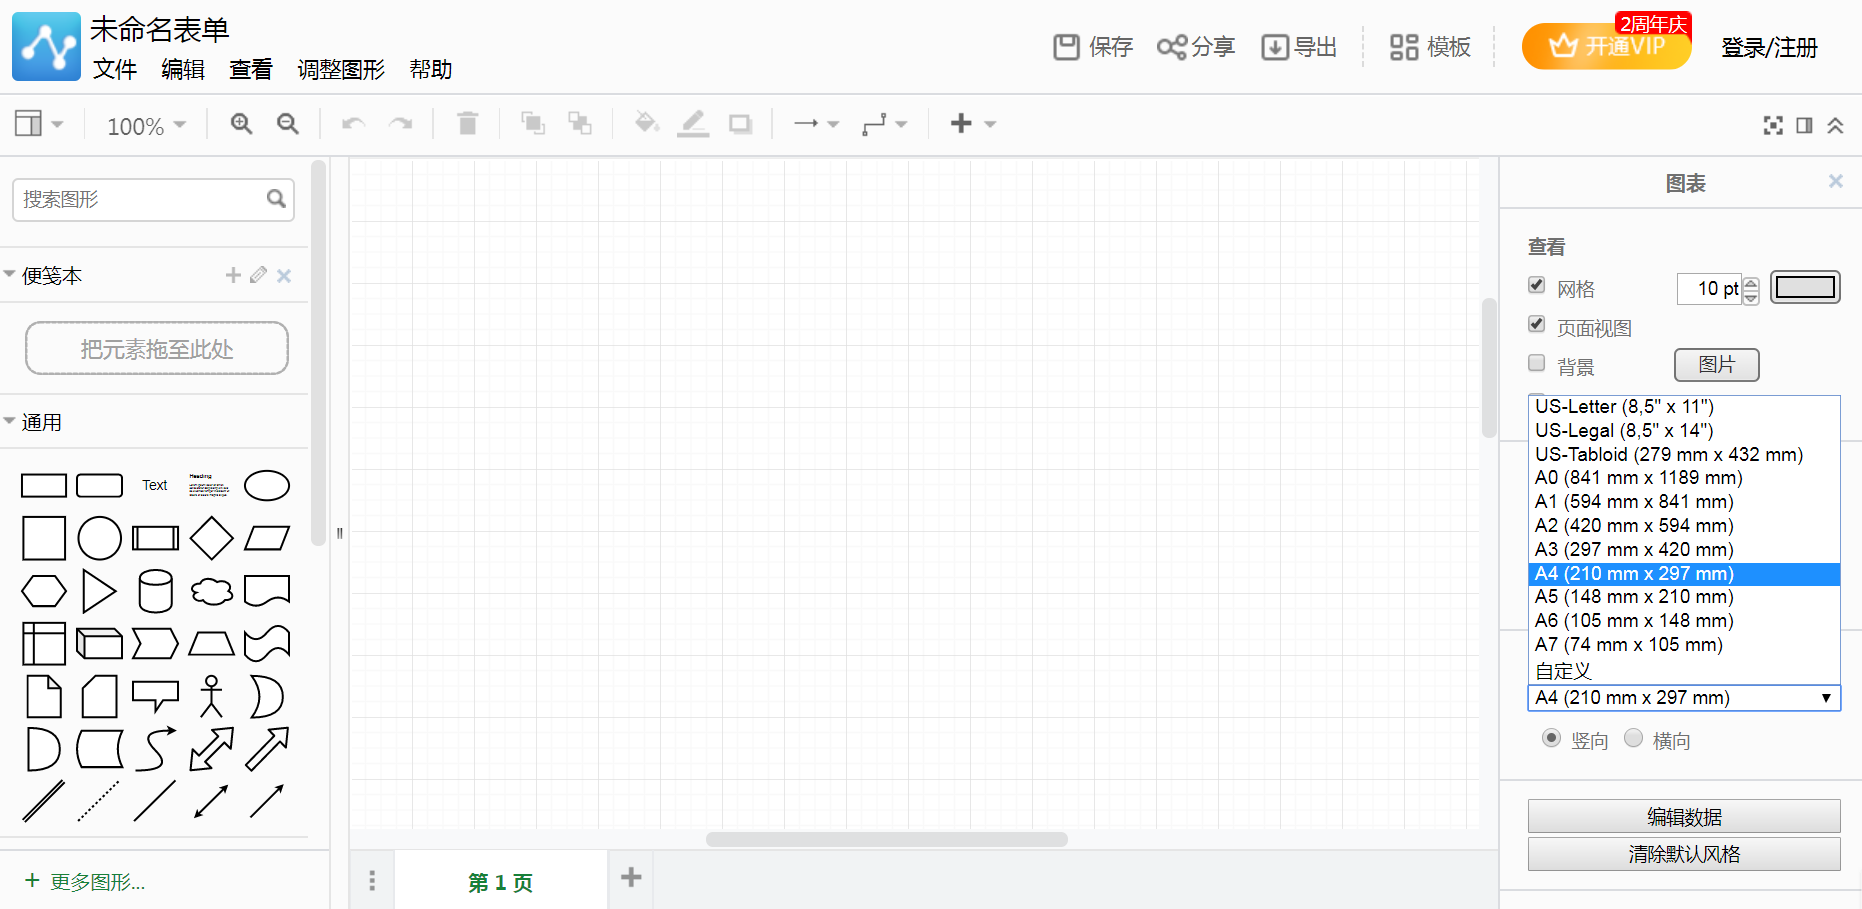Open the connection arrow style dropdown

[816, 124]
